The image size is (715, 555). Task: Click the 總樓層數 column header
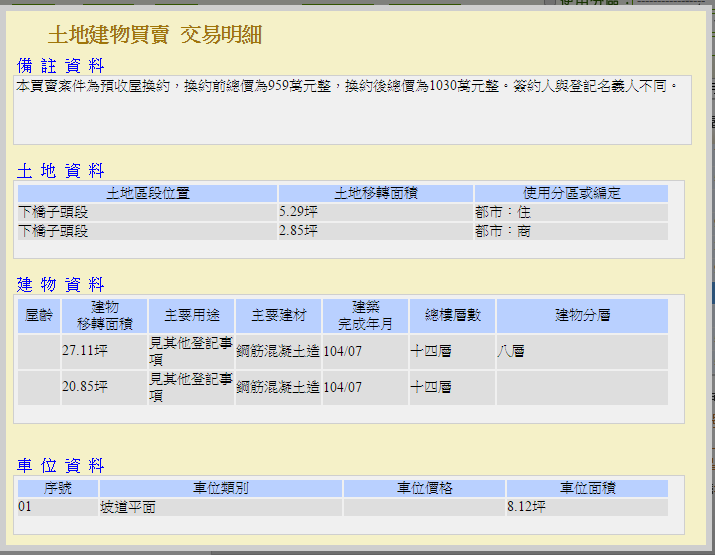tap(452, 316)
